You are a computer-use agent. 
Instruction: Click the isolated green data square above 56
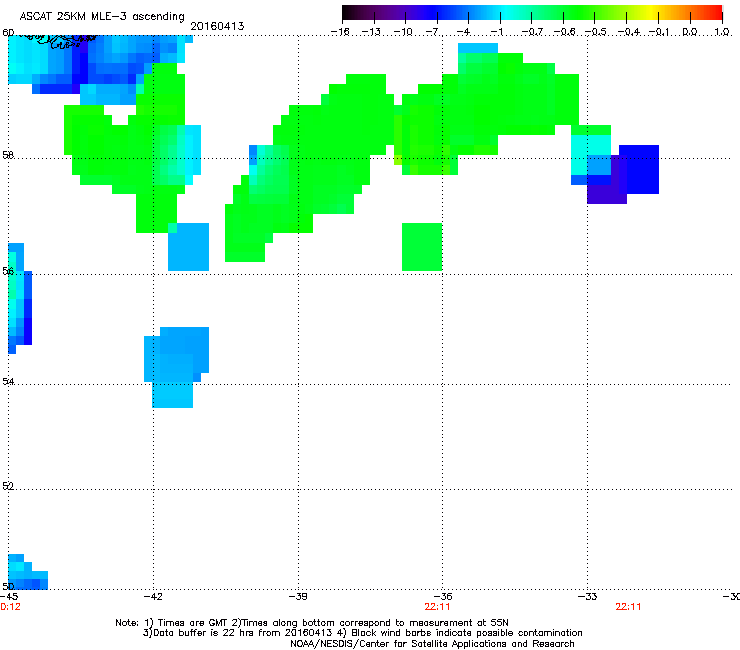(422, 247)
